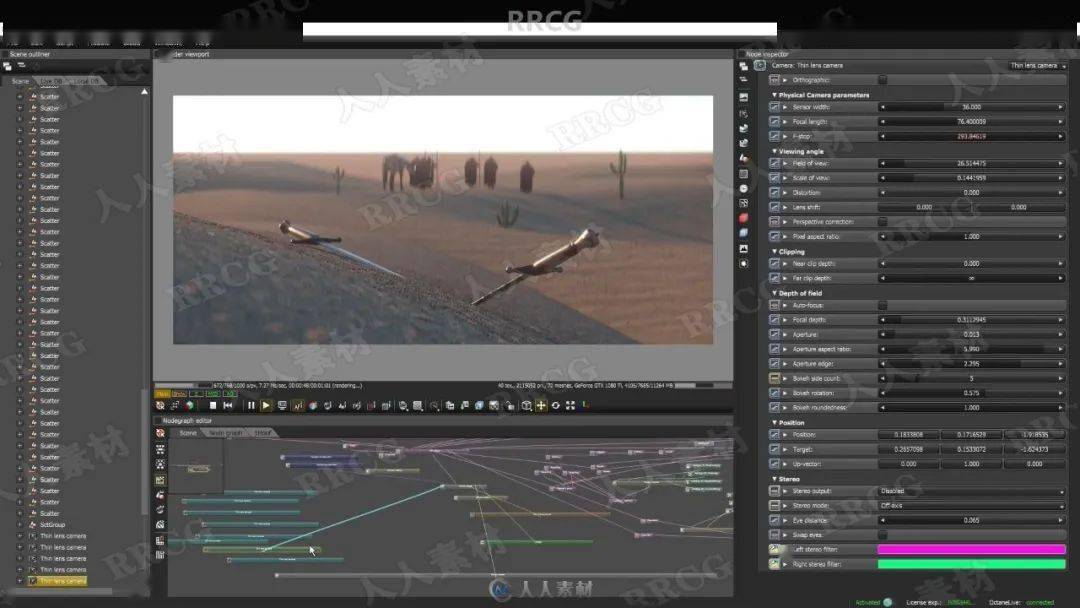
Task: Click the wireframe cube icon in viewport toolbar
Action: coord(526,405)
